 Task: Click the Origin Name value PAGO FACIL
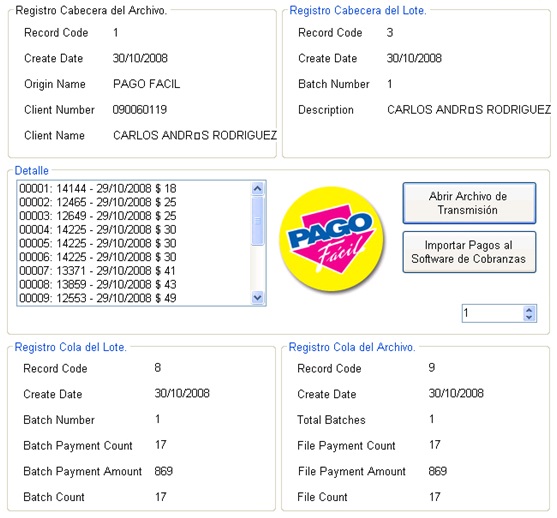click(146, 84)
